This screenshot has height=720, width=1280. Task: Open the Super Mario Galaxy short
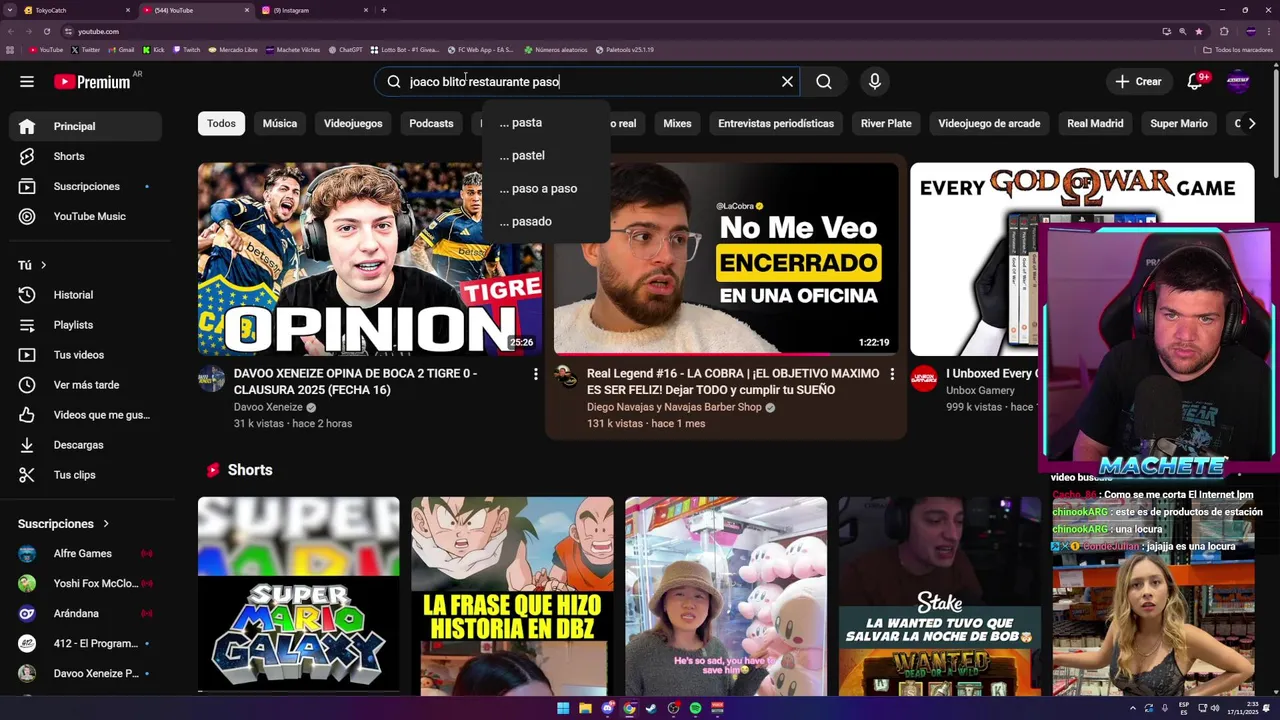click(x=298, y=596)
